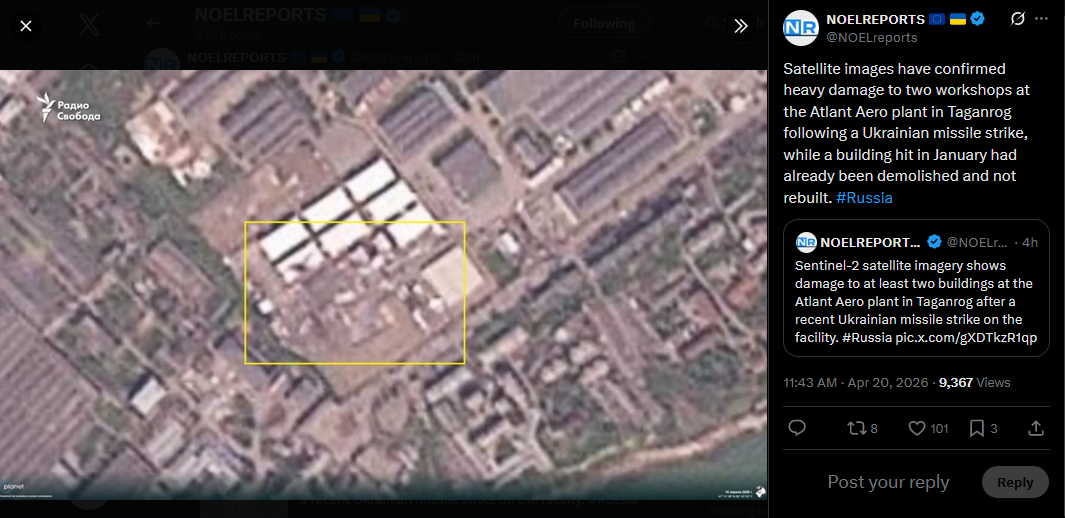Click the Post your reply field

[x=888, y=482]
